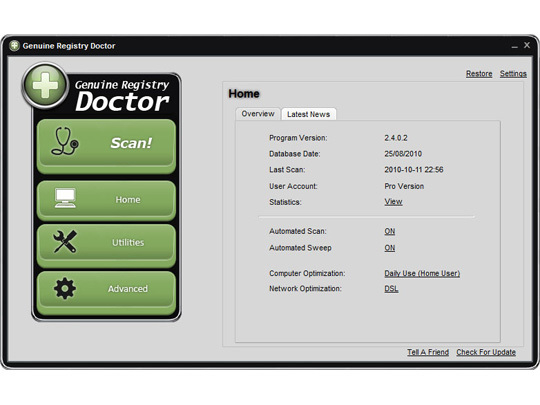Click the wrench and screwdriver Utilities icon
The height and width of the screenshot is (405, 540).
coord(65,242)
